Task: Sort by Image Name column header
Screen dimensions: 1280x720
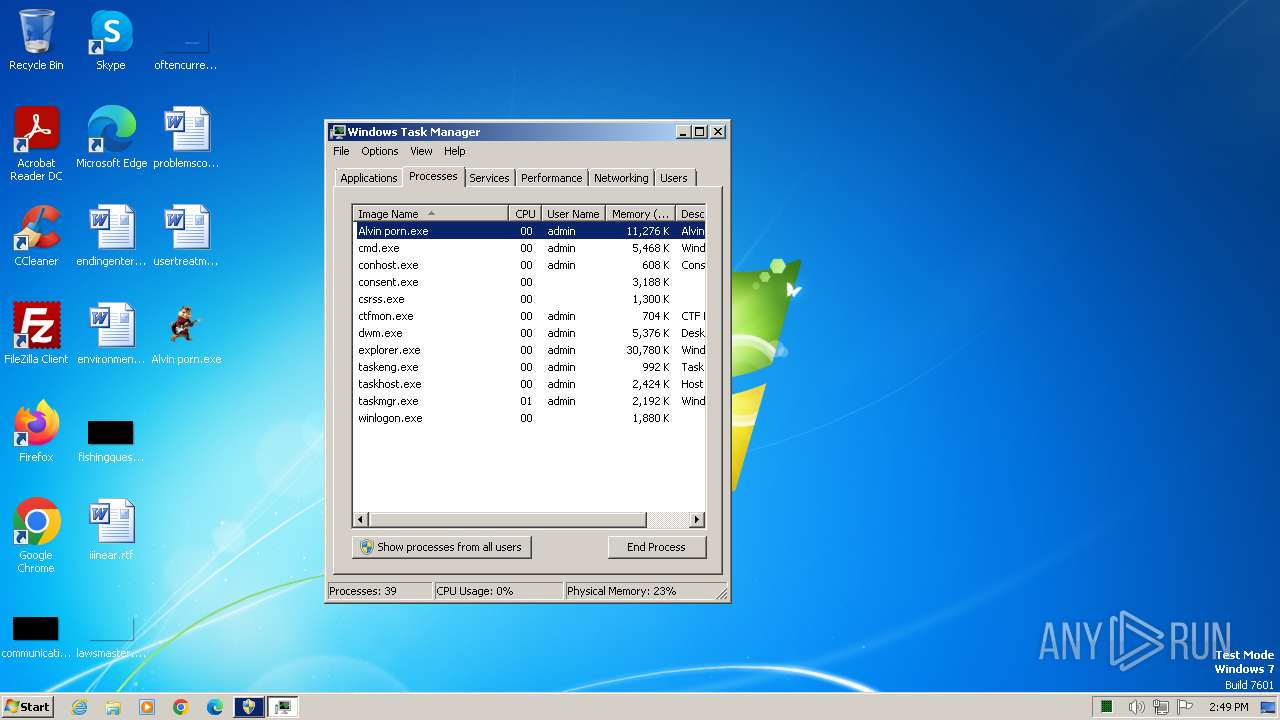Action: (x=431, y=213)
